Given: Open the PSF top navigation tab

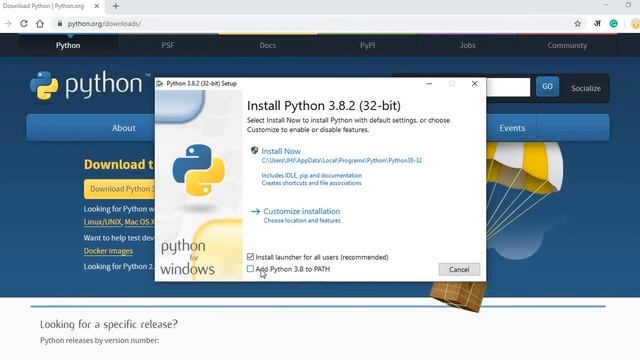Looking at the screenshot, I should [168, 45].
